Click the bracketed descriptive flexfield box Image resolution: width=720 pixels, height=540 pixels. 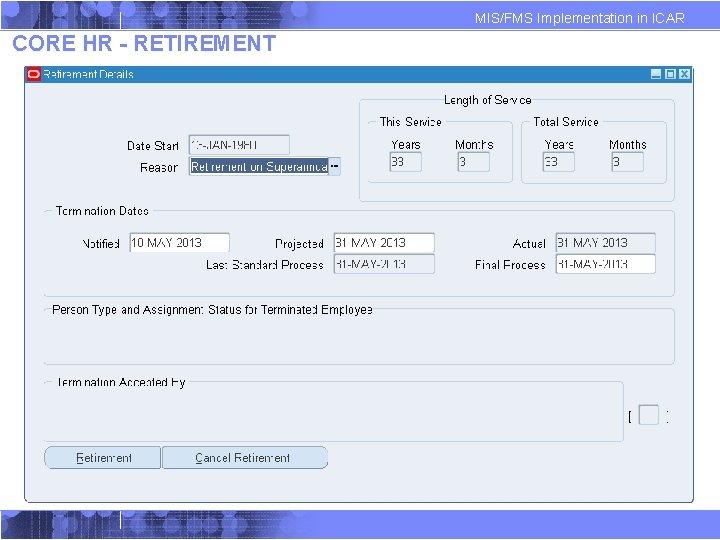tap(649, 415)
